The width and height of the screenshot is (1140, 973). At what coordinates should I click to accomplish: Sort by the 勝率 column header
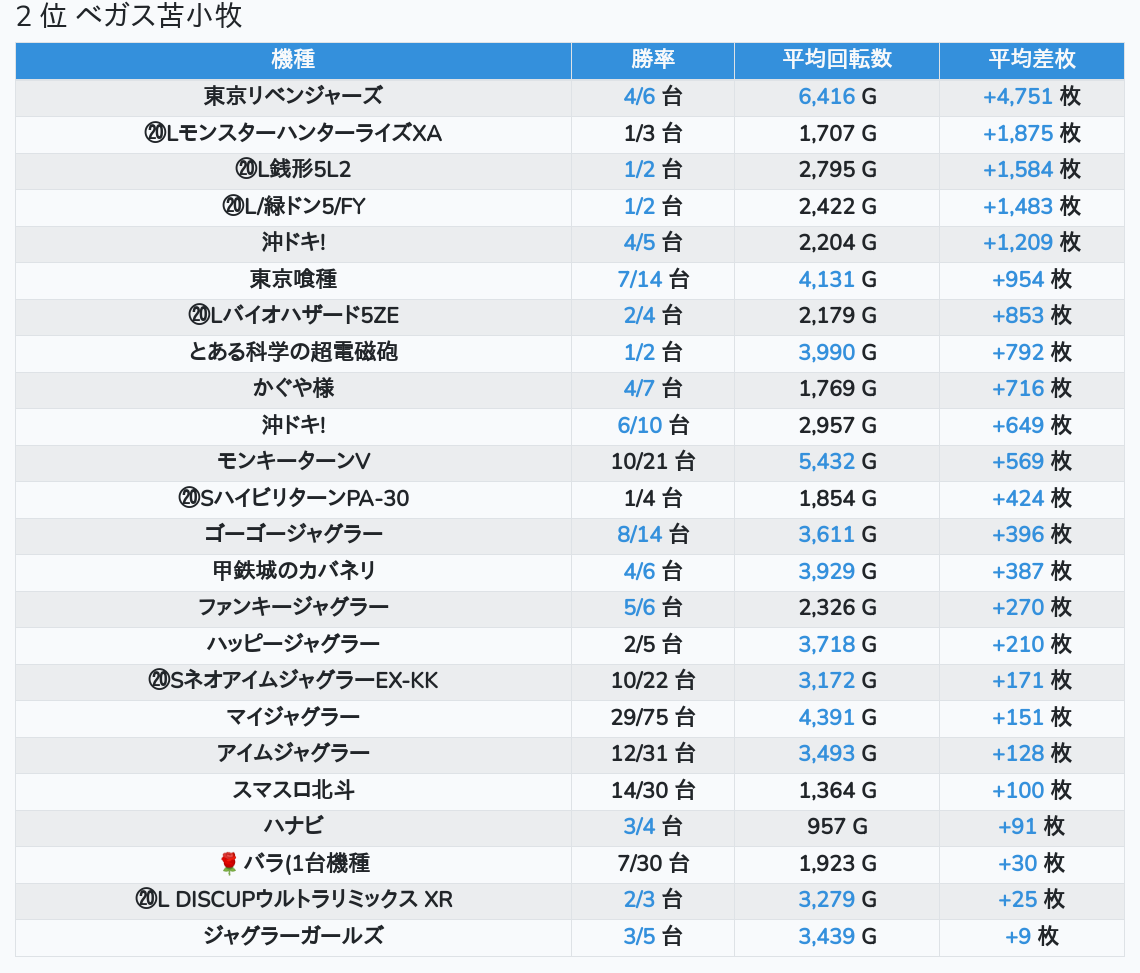click(652, 60)
